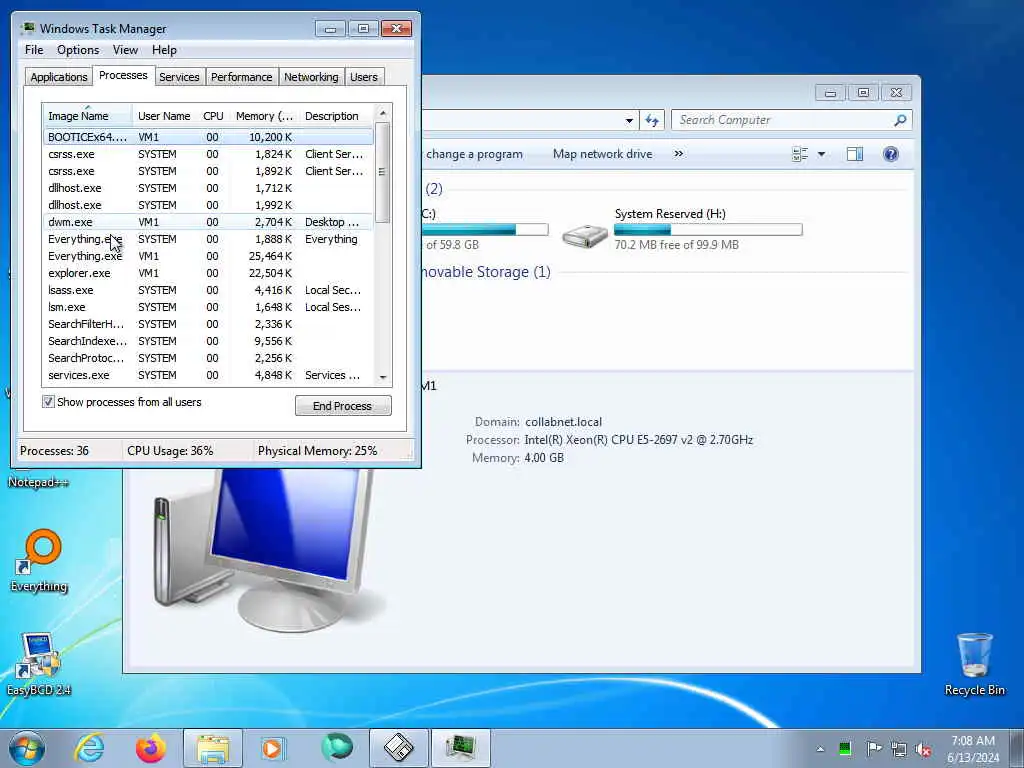Open the Options menu in Task Manager
This screenshot has height=768, width=1024.
pos(78,50)
